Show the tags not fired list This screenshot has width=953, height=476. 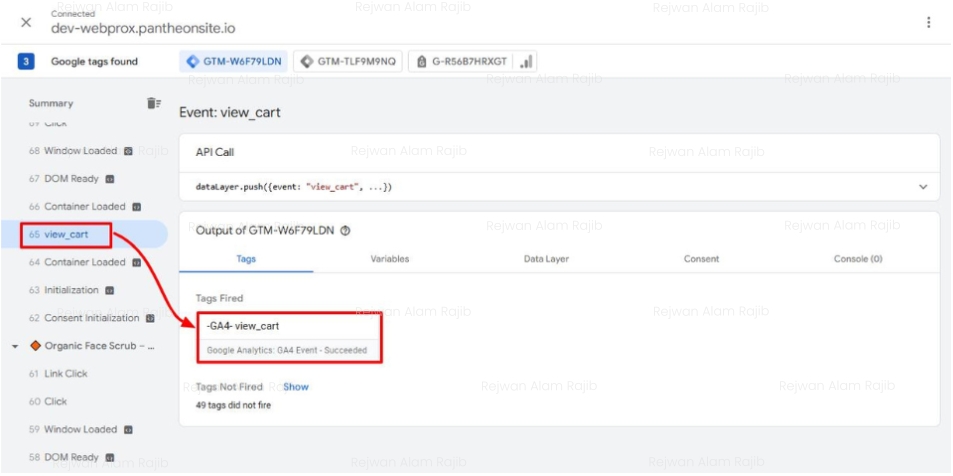[x=296, y=386]
